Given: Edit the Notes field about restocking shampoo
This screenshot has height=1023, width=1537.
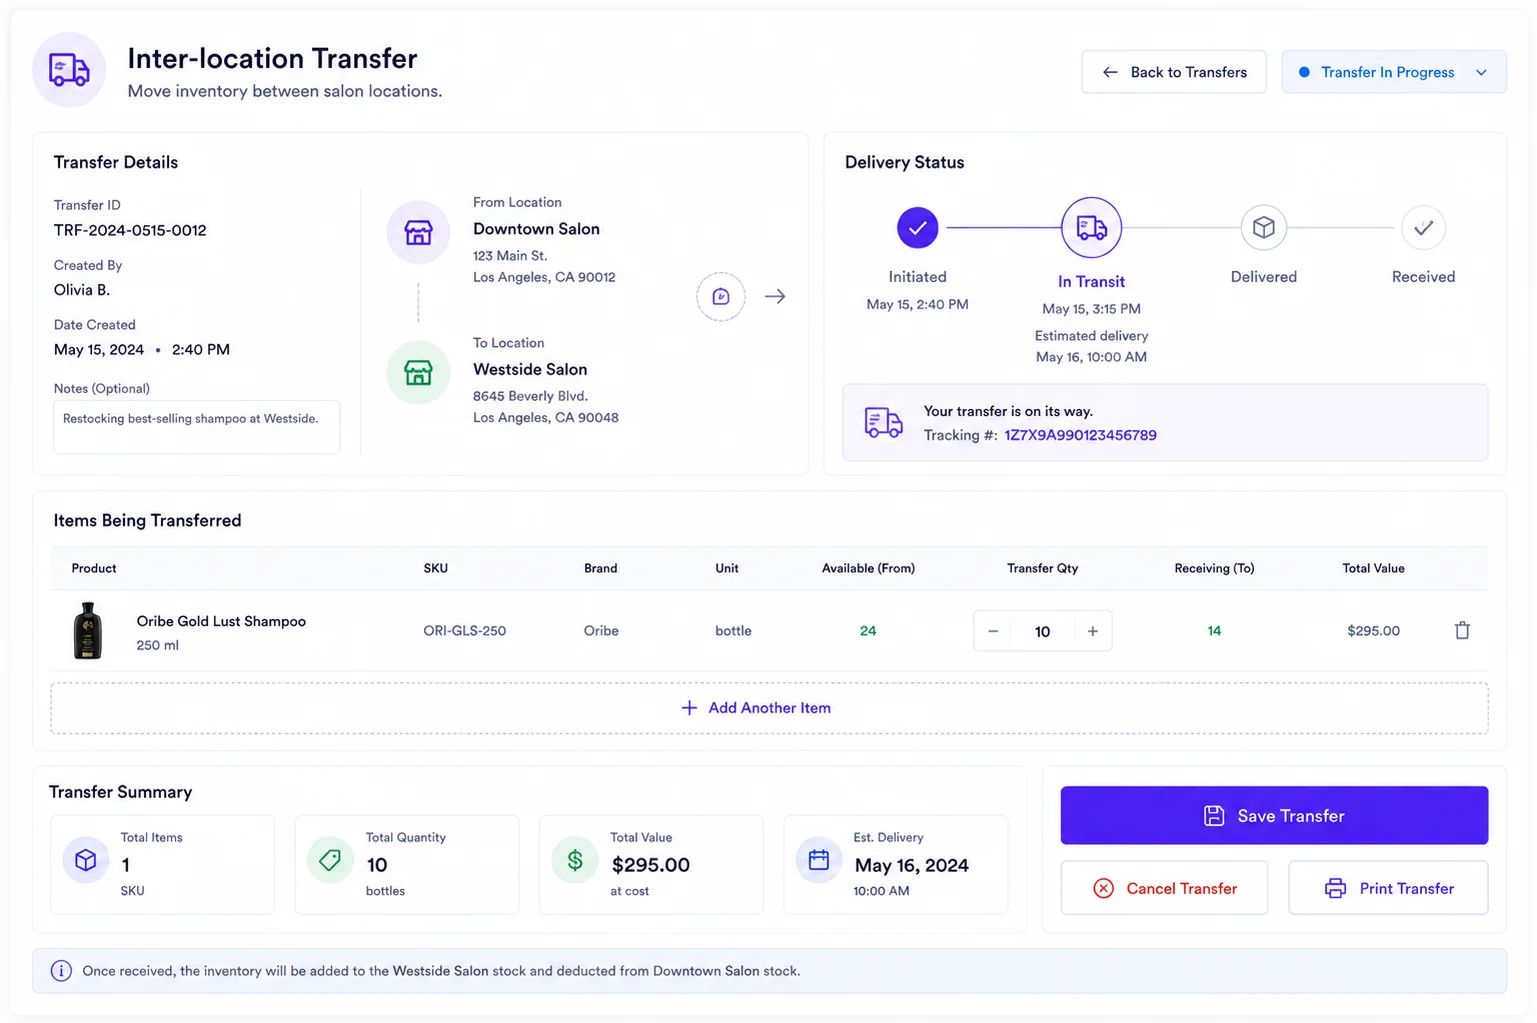Looking at the screenshot, I should click(x=196, y=427).
